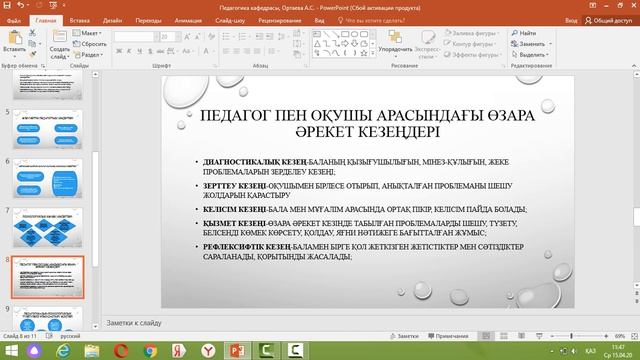
Task: Toggle center text alignment
Action: [236, 51]
